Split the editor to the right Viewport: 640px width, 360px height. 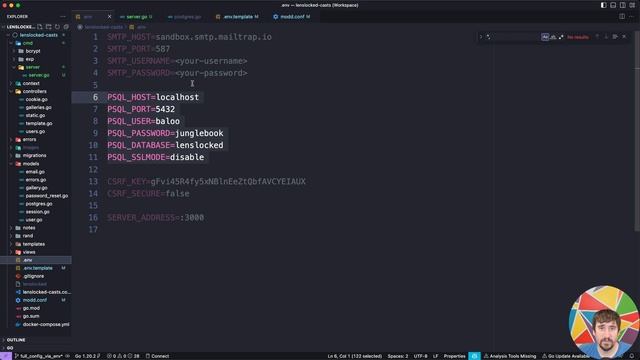coord(622,17)
